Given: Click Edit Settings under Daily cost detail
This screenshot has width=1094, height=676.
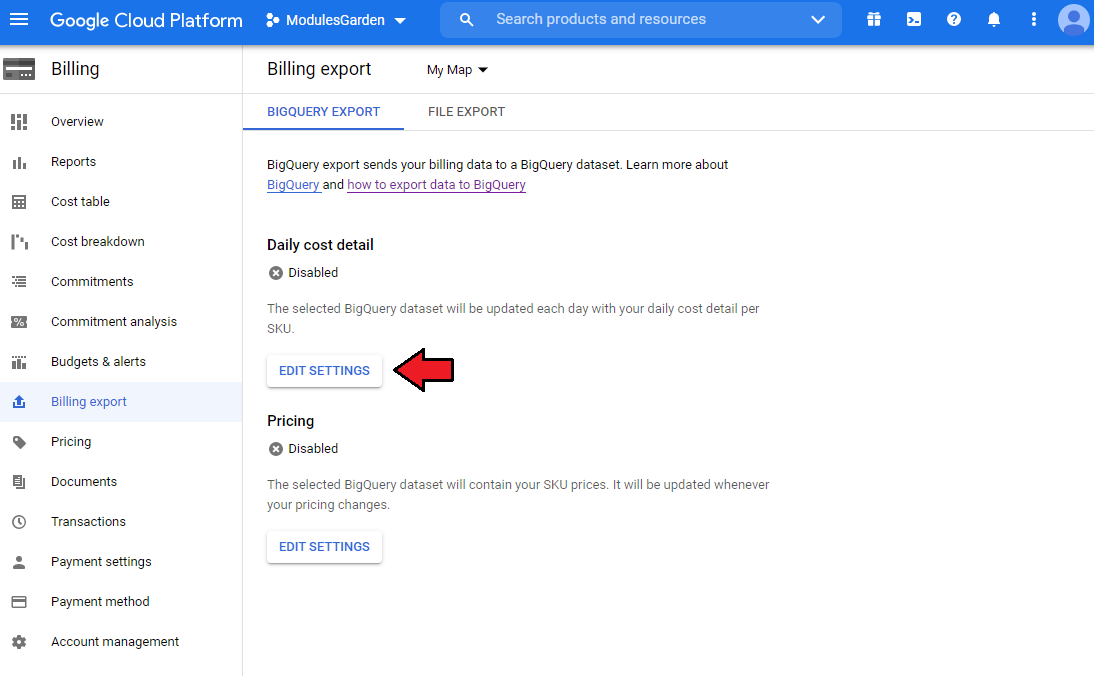Looking at the screenshot, I should (x=324, y=370).
